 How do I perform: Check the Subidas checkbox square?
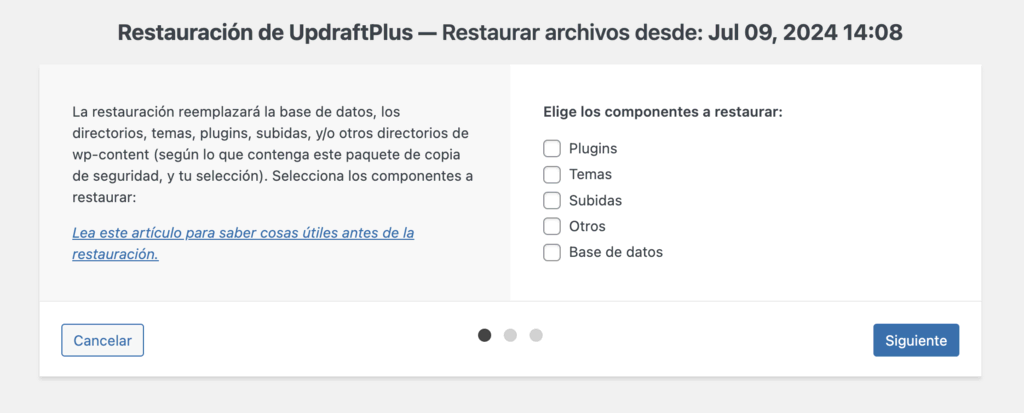coord(552,200)
